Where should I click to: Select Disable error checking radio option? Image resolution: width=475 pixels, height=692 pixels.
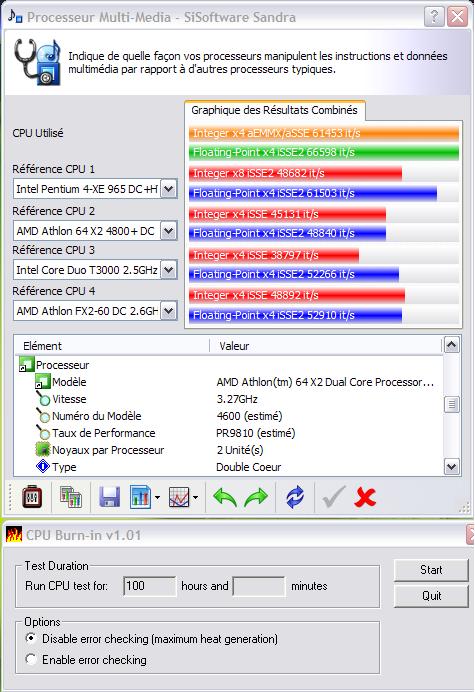tap(31, 638)
